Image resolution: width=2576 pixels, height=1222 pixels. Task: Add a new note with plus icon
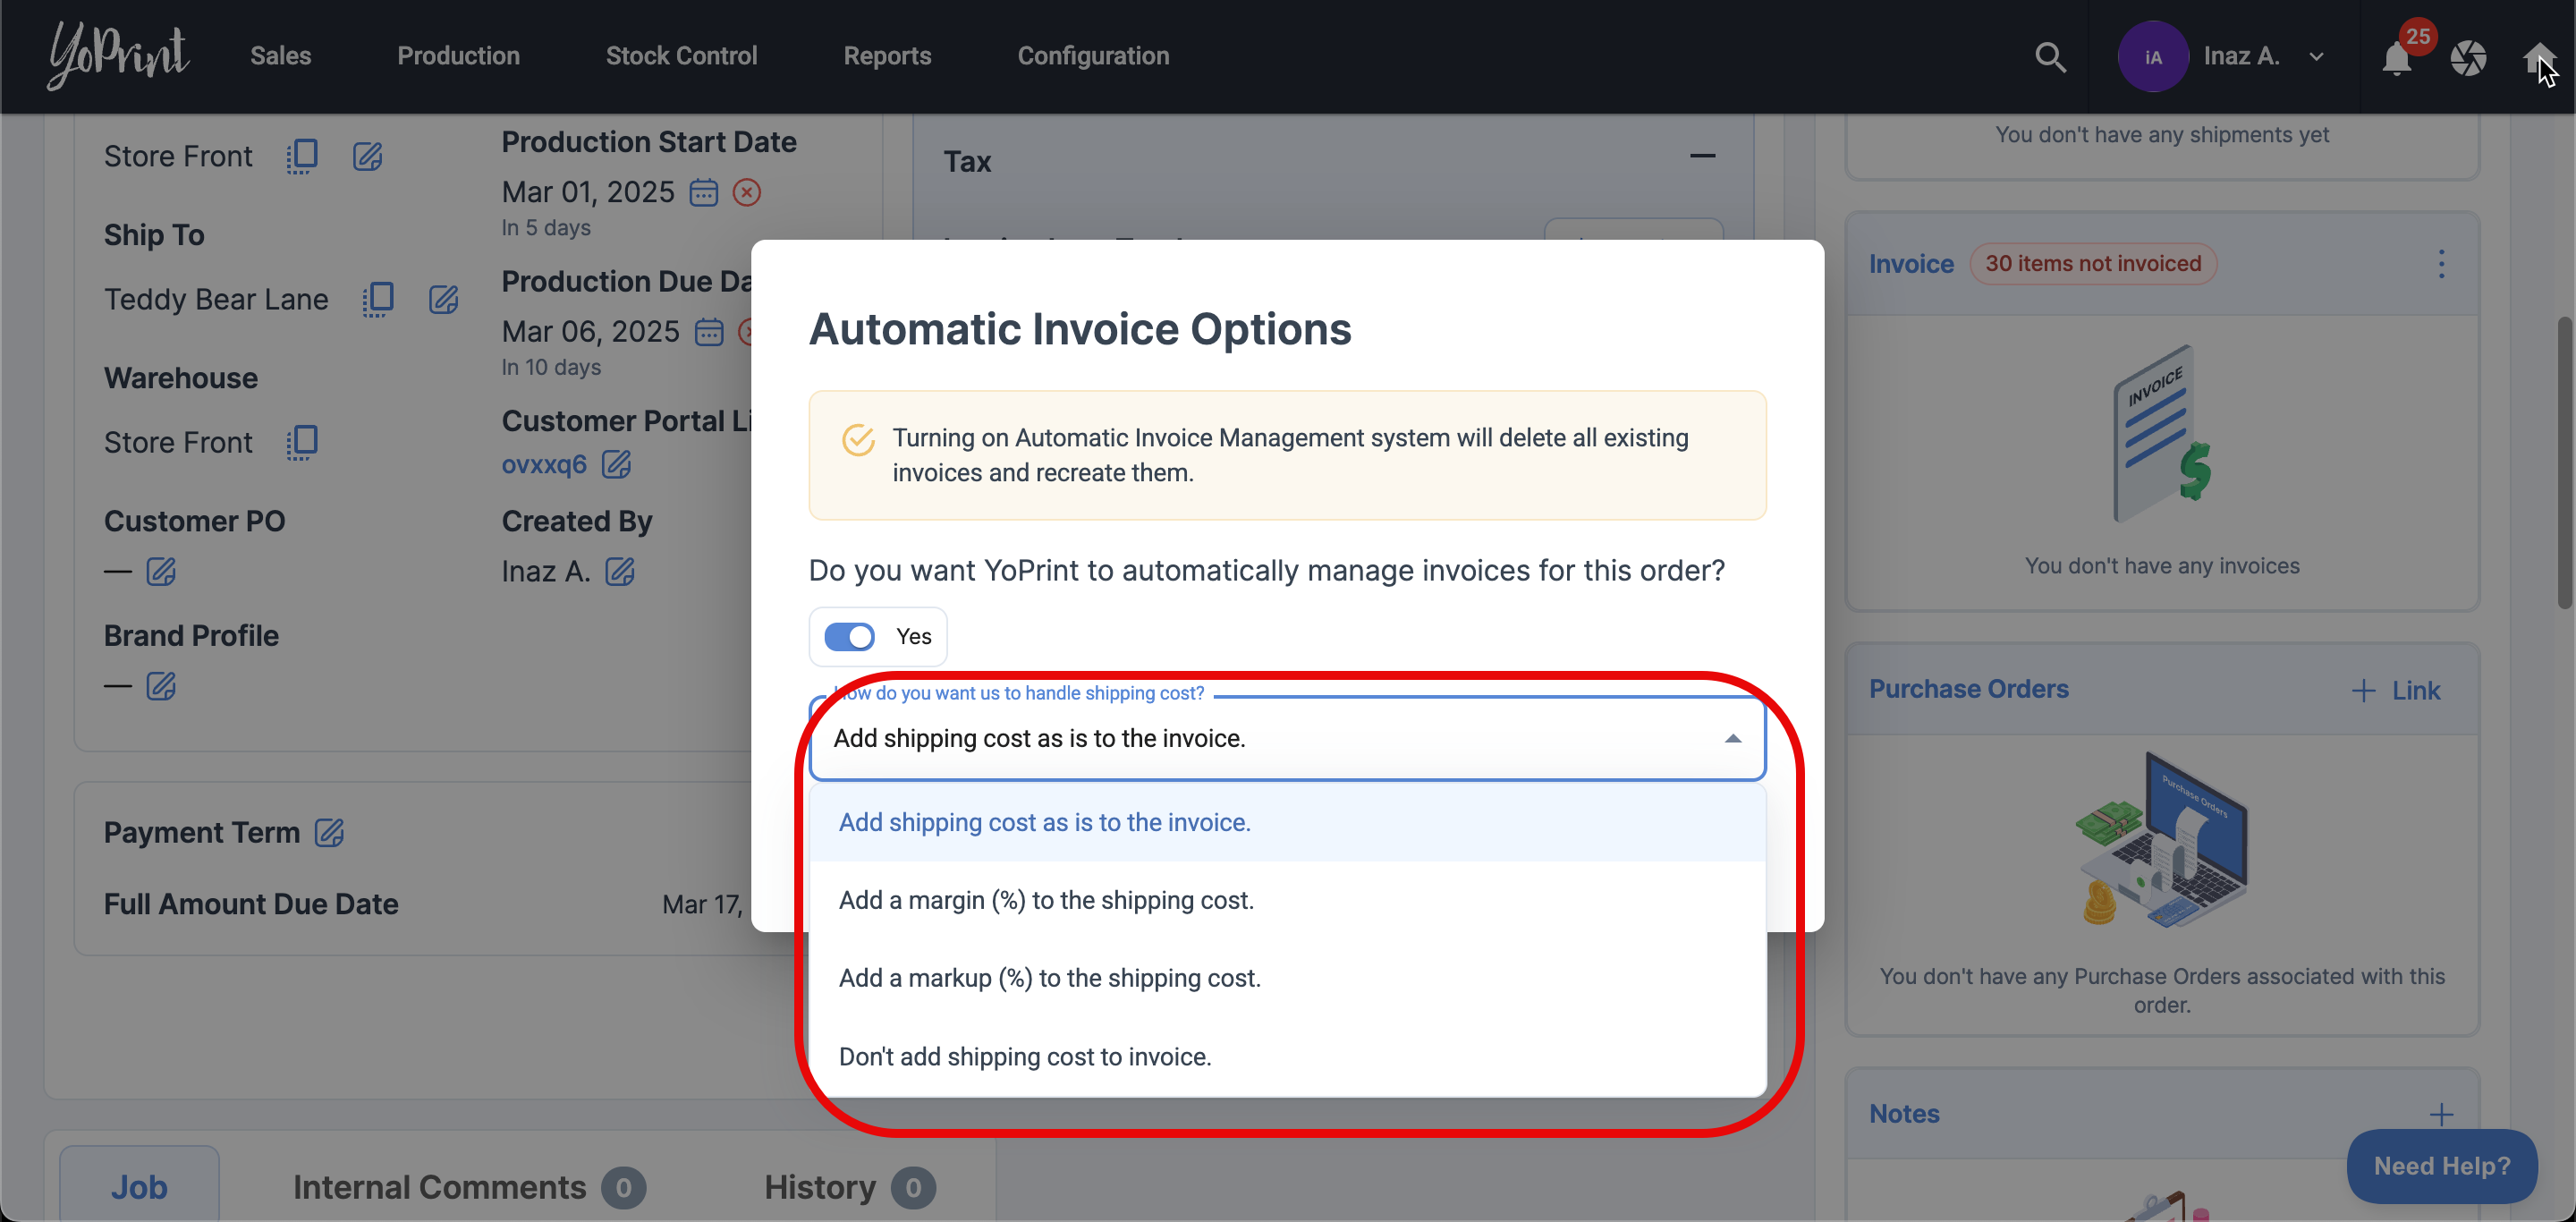point(2441,1114)
